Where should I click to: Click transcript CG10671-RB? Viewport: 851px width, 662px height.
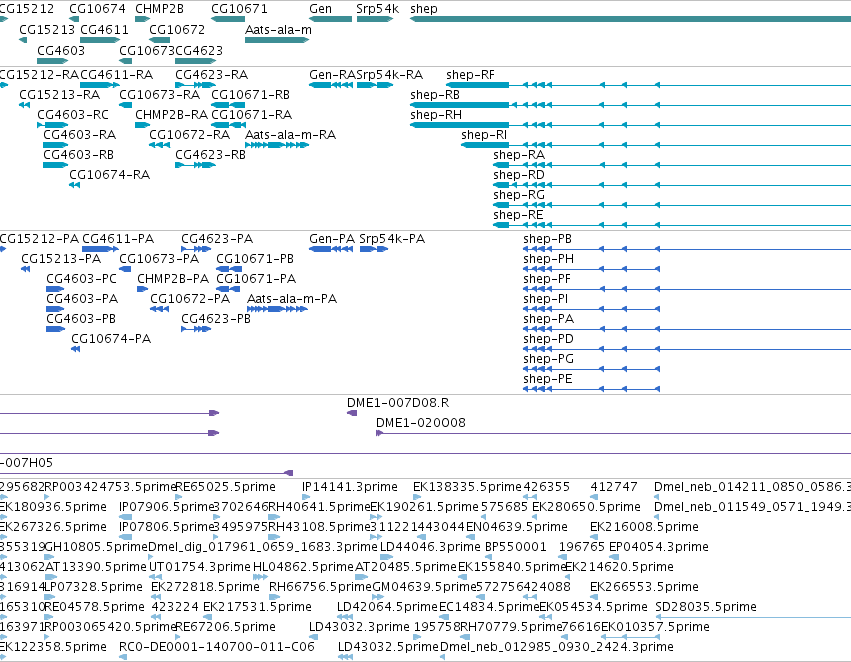250,94
